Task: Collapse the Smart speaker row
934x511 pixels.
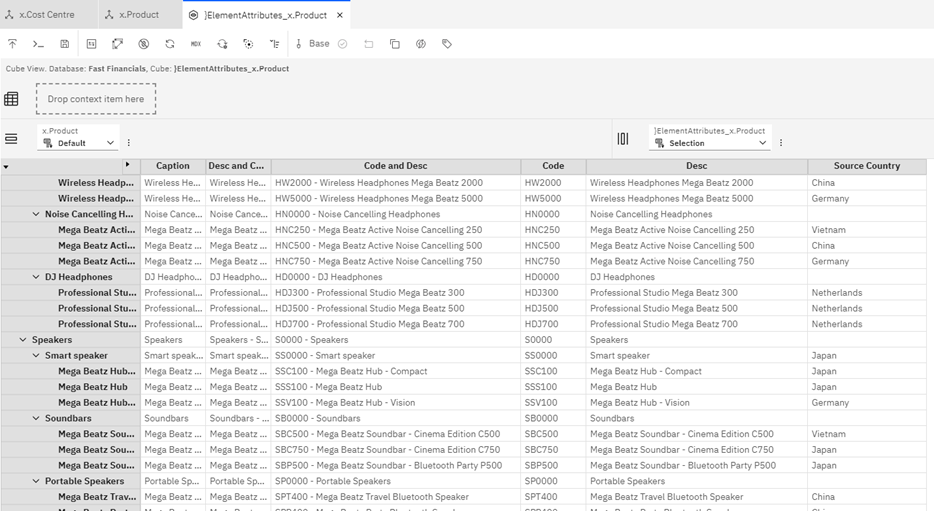Action: tap(36, 356)
